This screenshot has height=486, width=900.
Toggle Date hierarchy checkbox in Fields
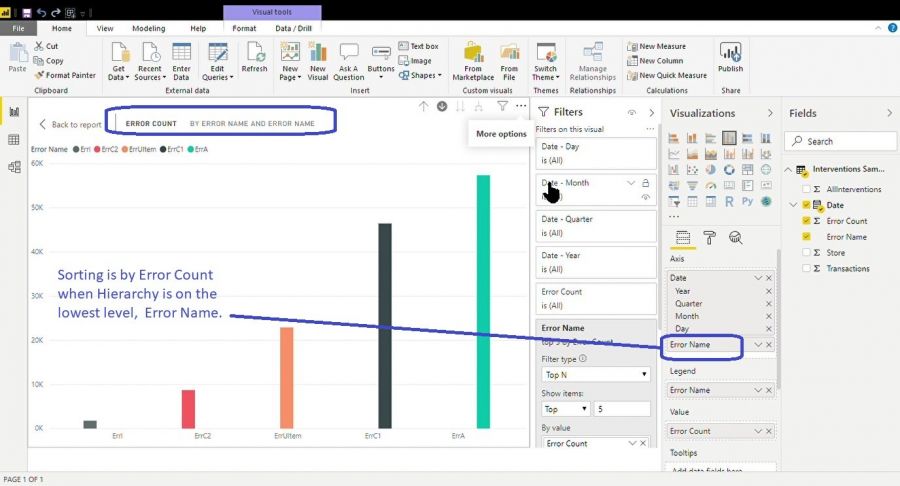806,205
